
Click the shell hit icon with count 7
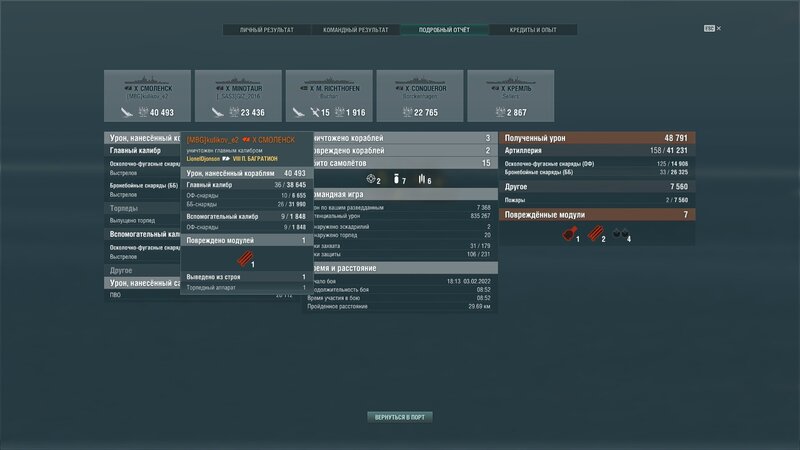[395, 179]
